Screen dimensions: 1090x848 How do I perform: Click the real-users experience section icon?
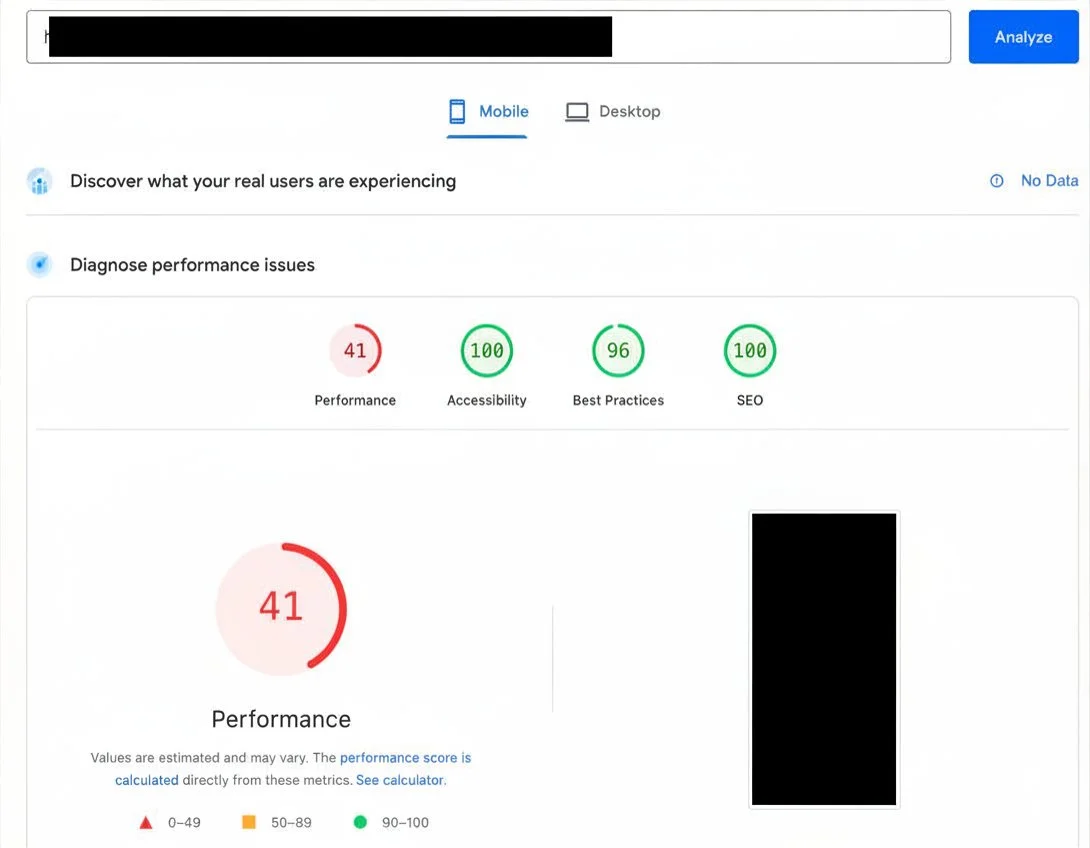click(x=39, y=181)
